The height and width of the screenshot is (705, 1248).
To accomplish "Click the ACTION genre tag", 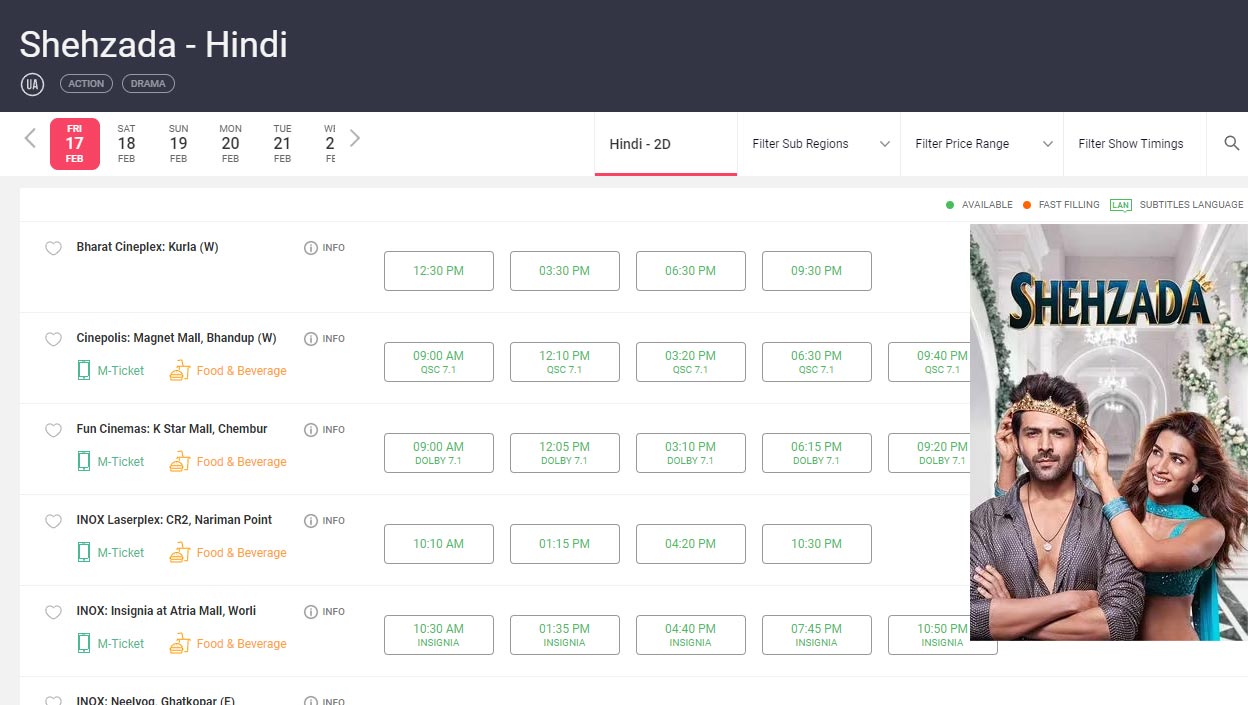I will 86,84.
